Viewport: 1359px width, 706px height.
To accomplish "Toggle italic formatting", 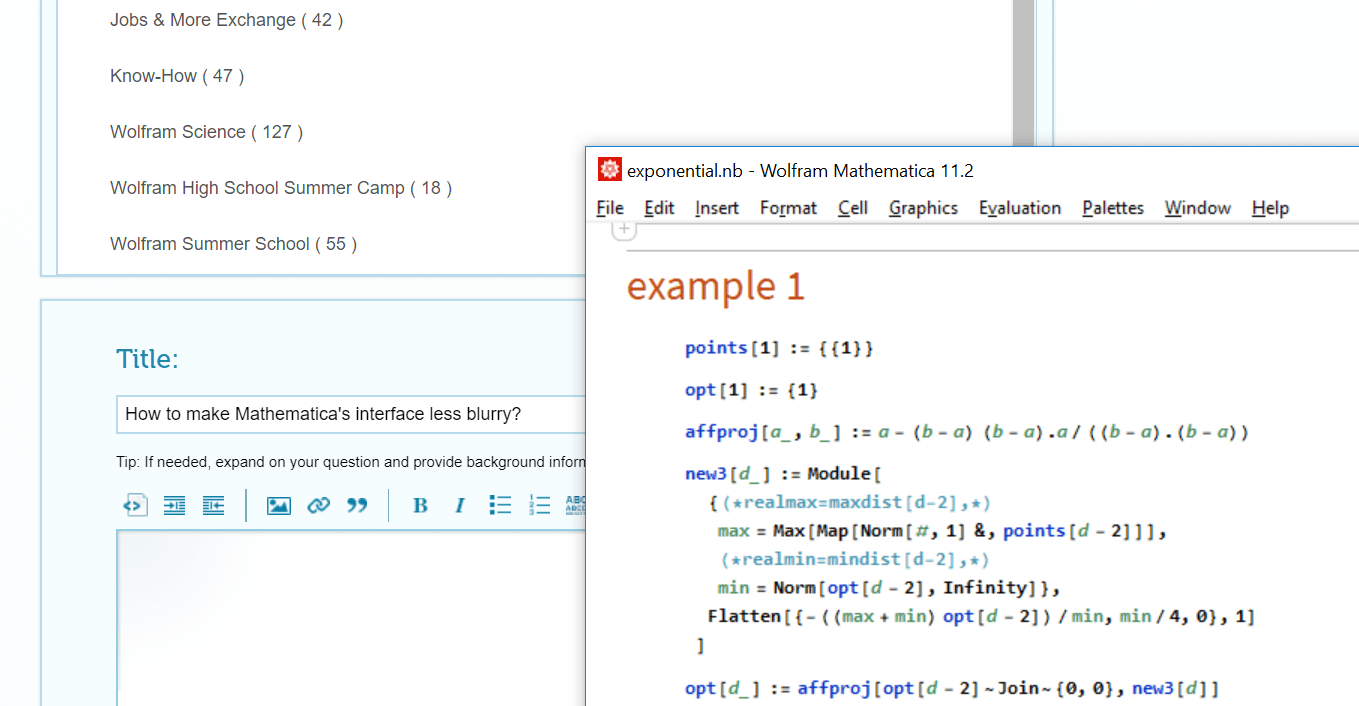I will click(459, 505).
